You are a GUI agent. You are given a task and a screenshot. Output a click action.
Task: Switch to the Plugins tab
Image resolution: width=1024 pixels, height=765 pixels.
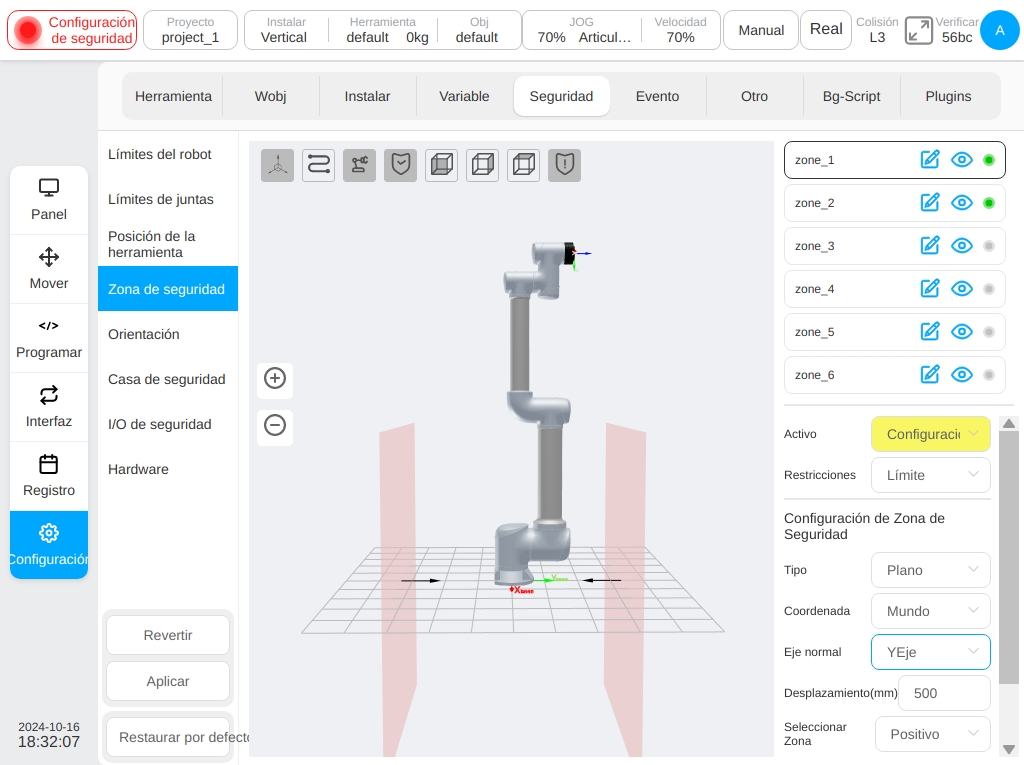pos(948,96)
